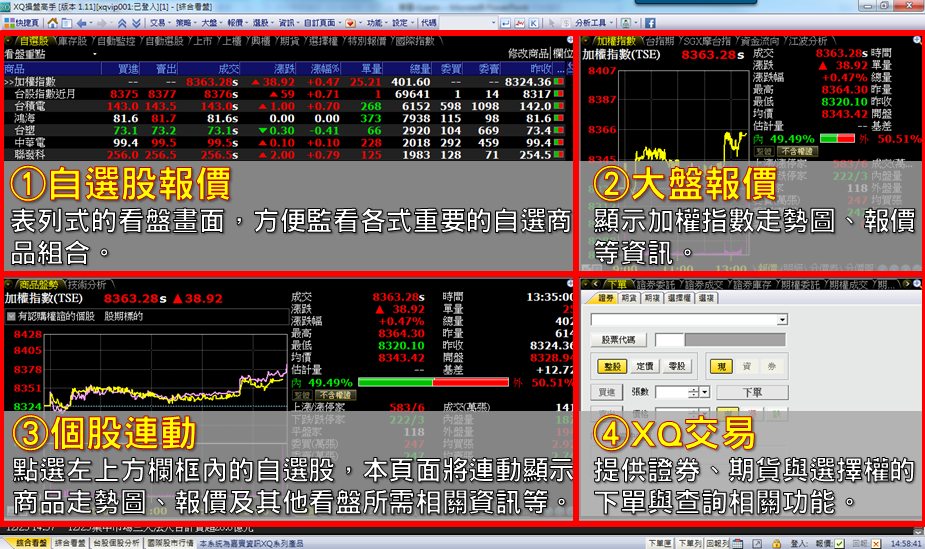The width and height of the screenshot is (925, 549).
Task: Click the 下單匣 button in status bar
Action: [660, 543]
